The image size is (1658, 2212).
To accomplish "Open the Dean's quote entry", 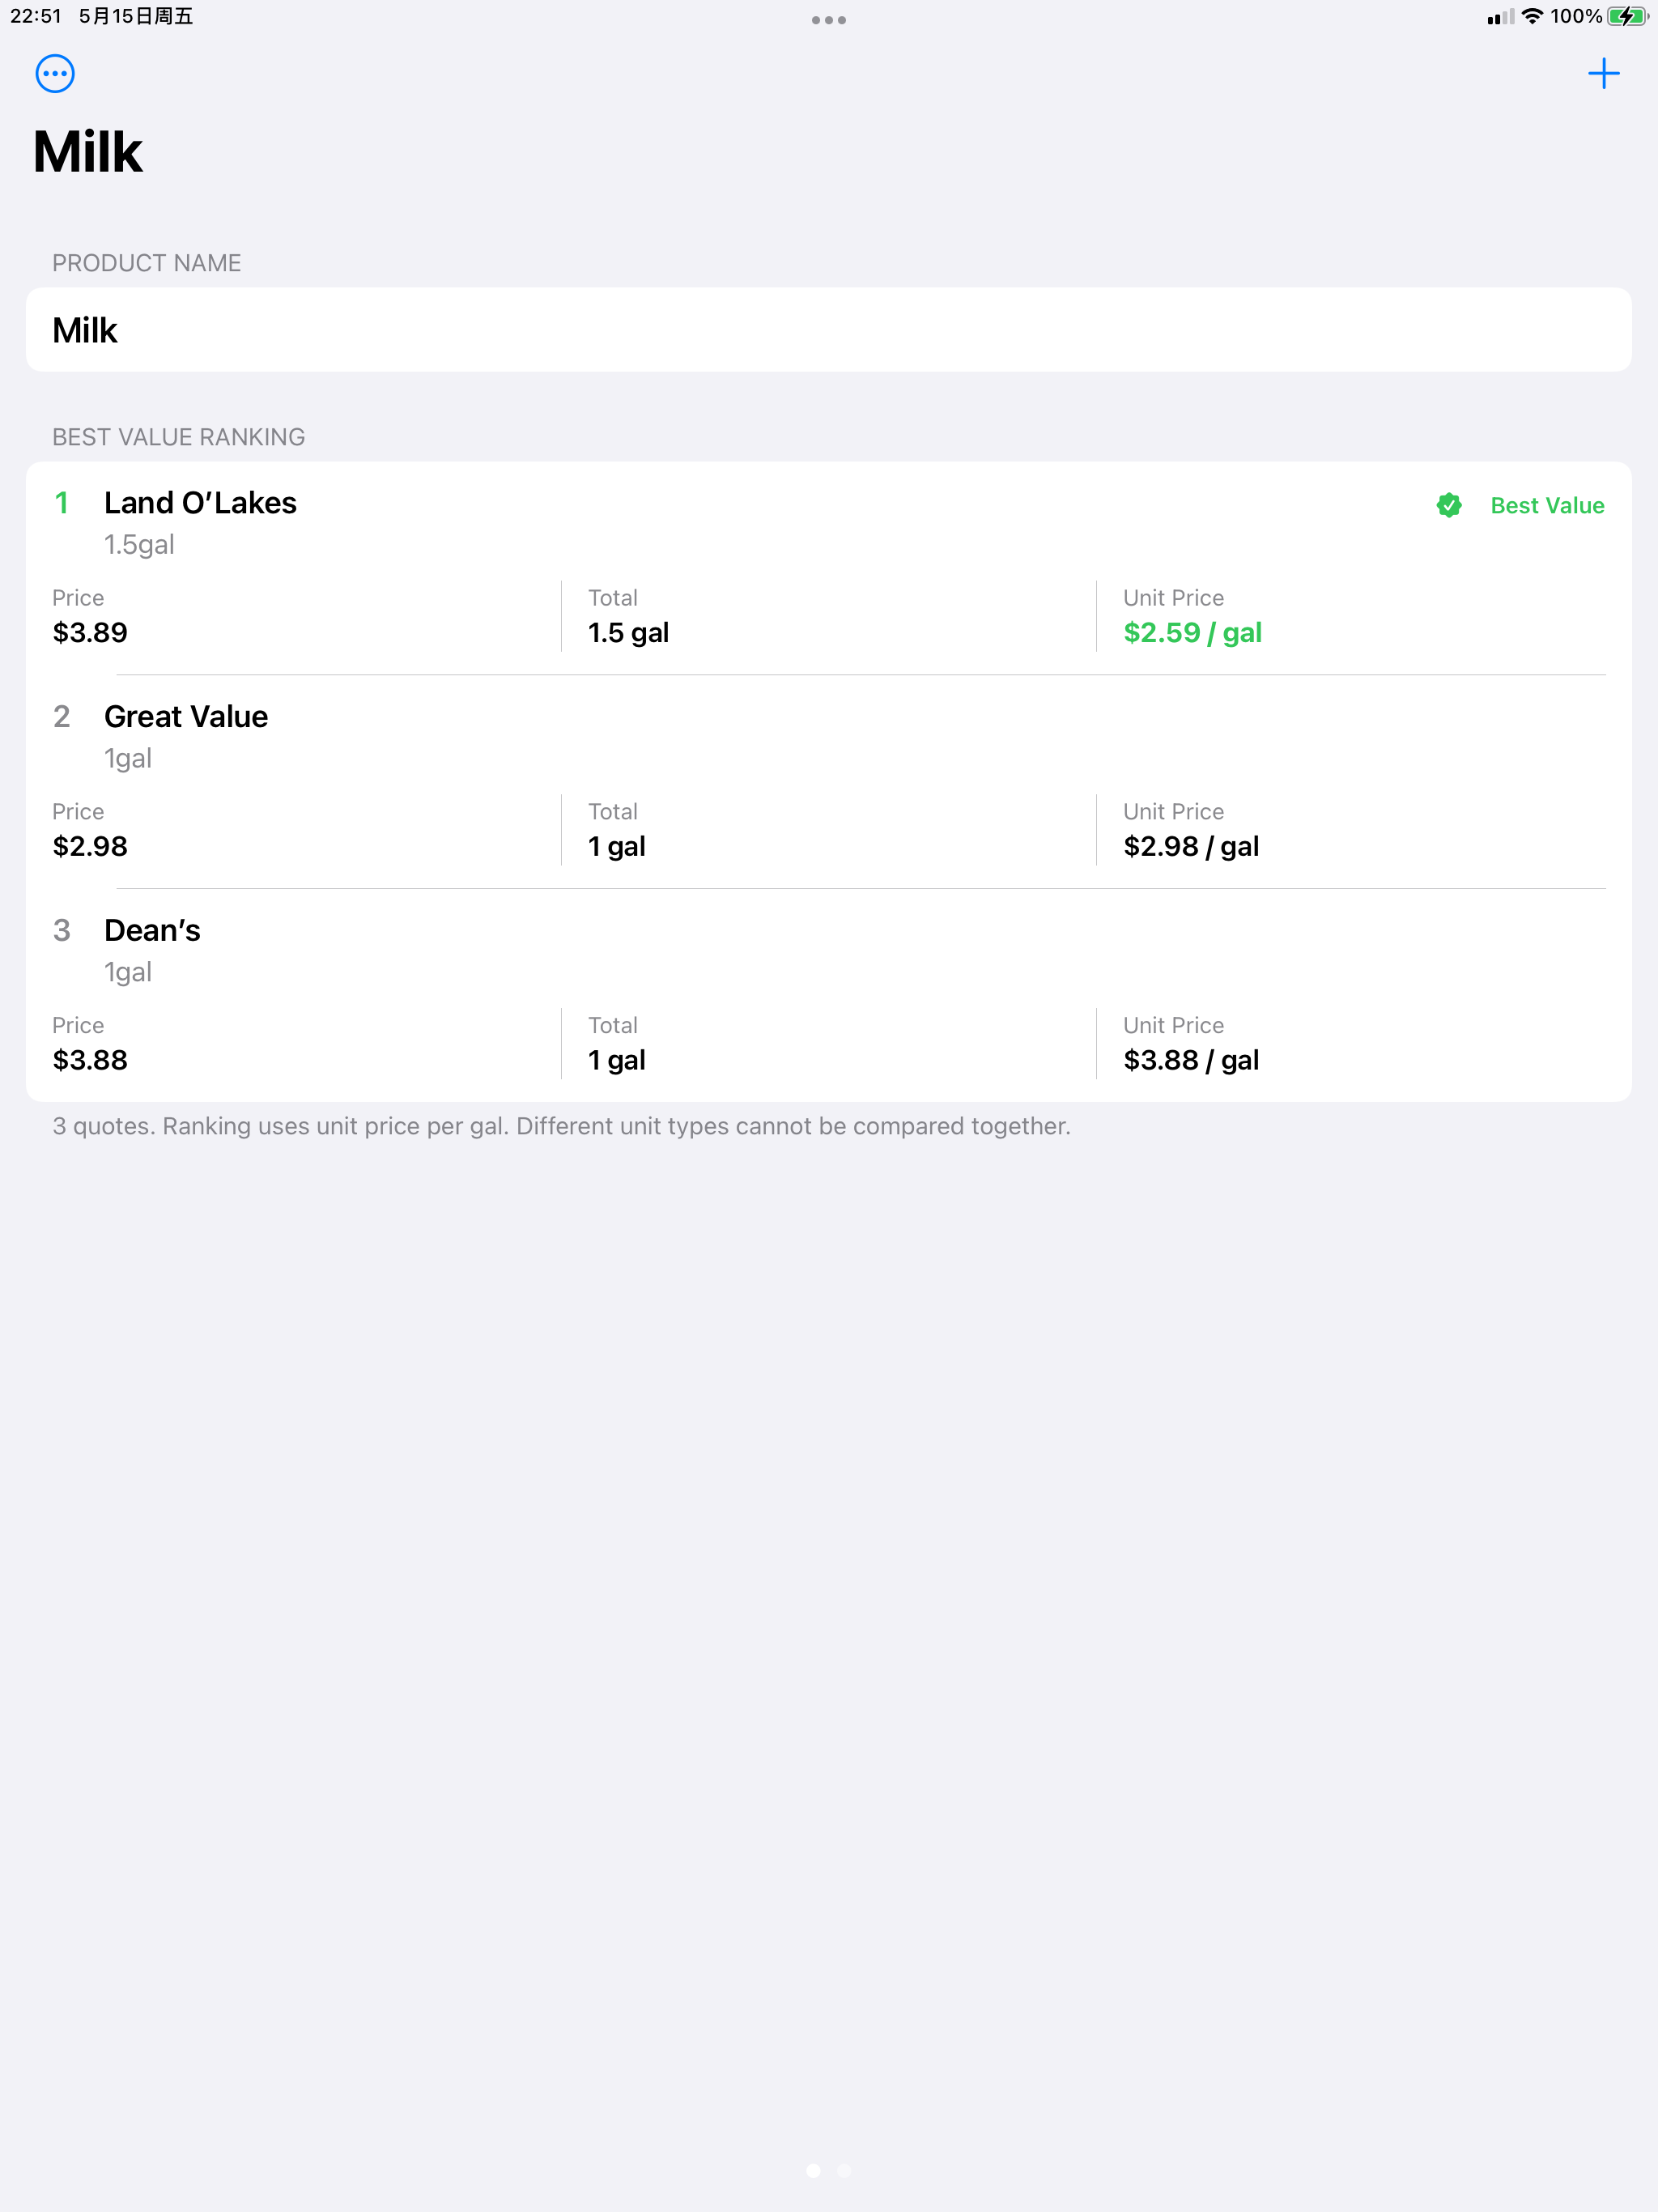I will click(829, 996).
